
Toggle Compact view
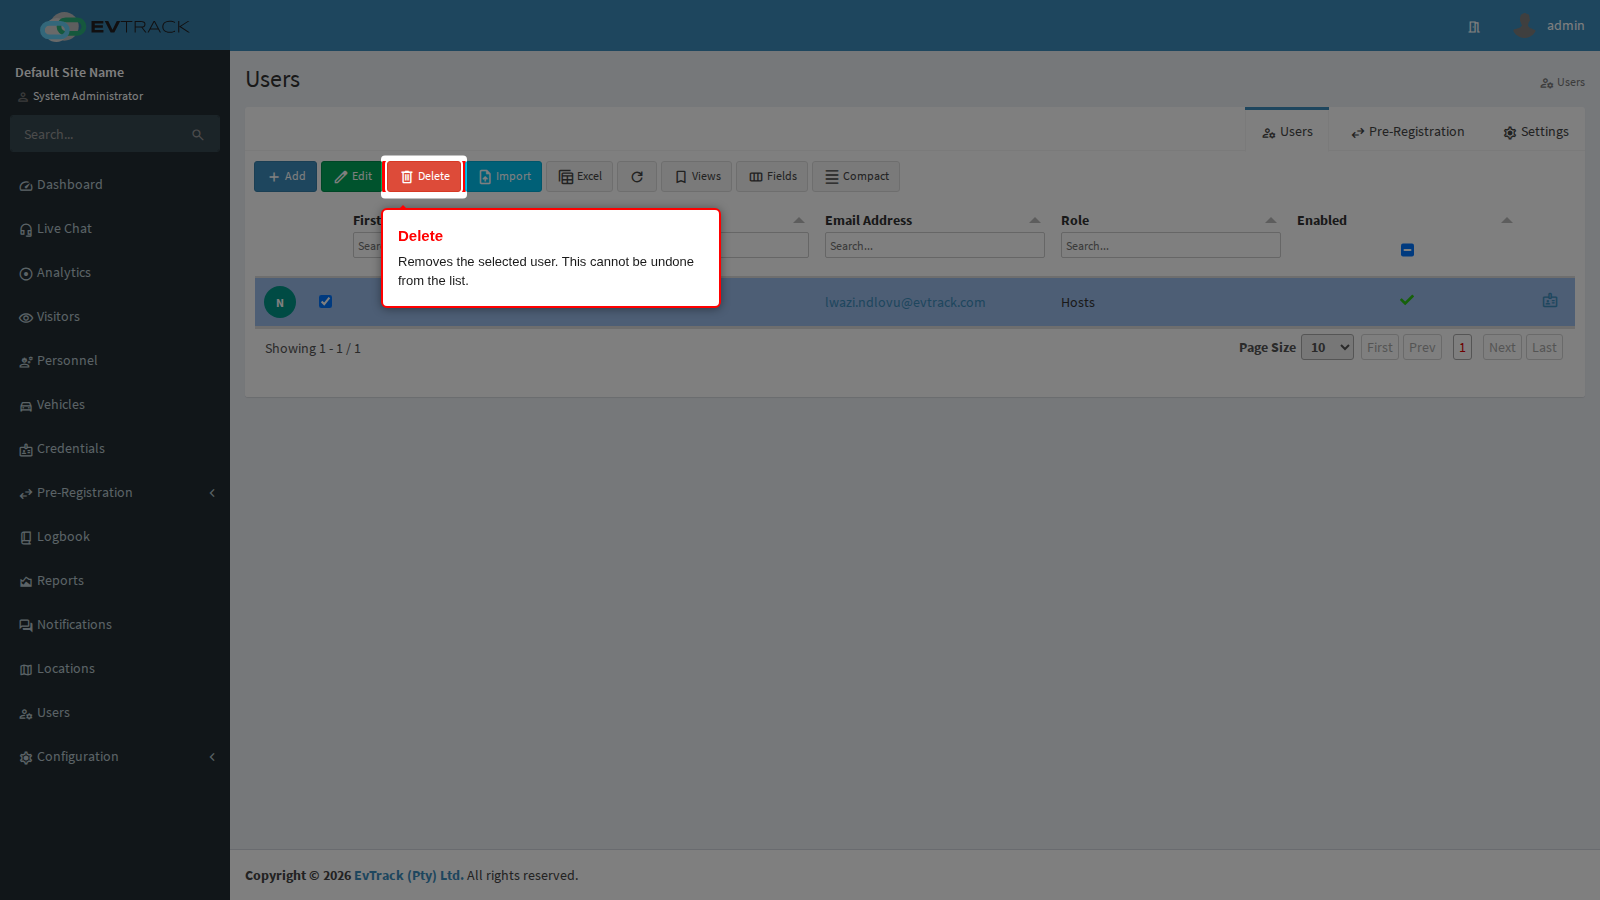pos(856,176)
